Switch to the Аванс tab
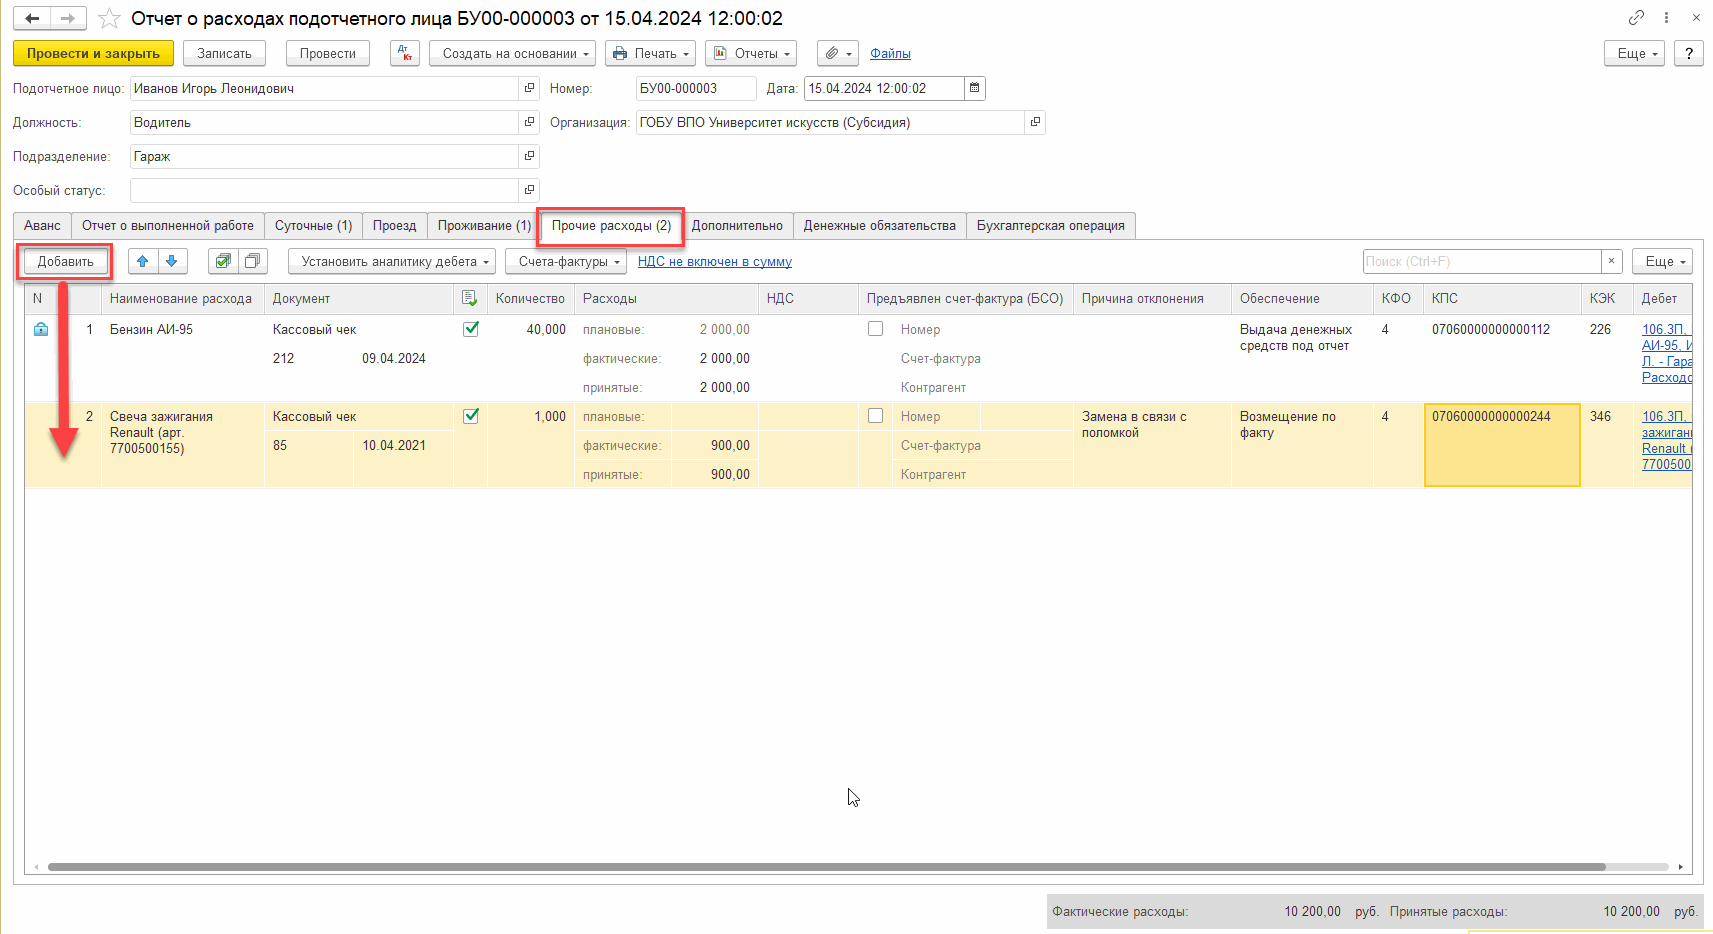 (x=43, y=225)
